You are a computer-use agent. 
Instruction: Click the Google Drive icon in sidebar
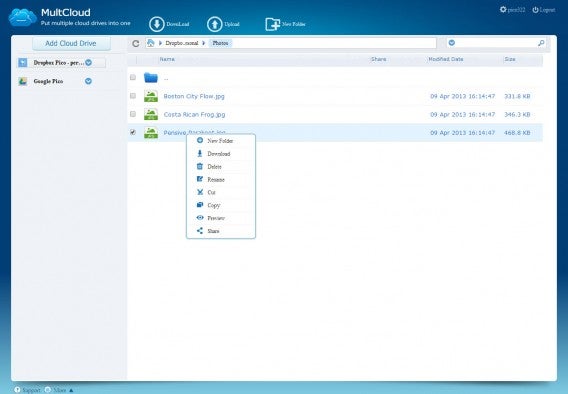tap(22, 81)
